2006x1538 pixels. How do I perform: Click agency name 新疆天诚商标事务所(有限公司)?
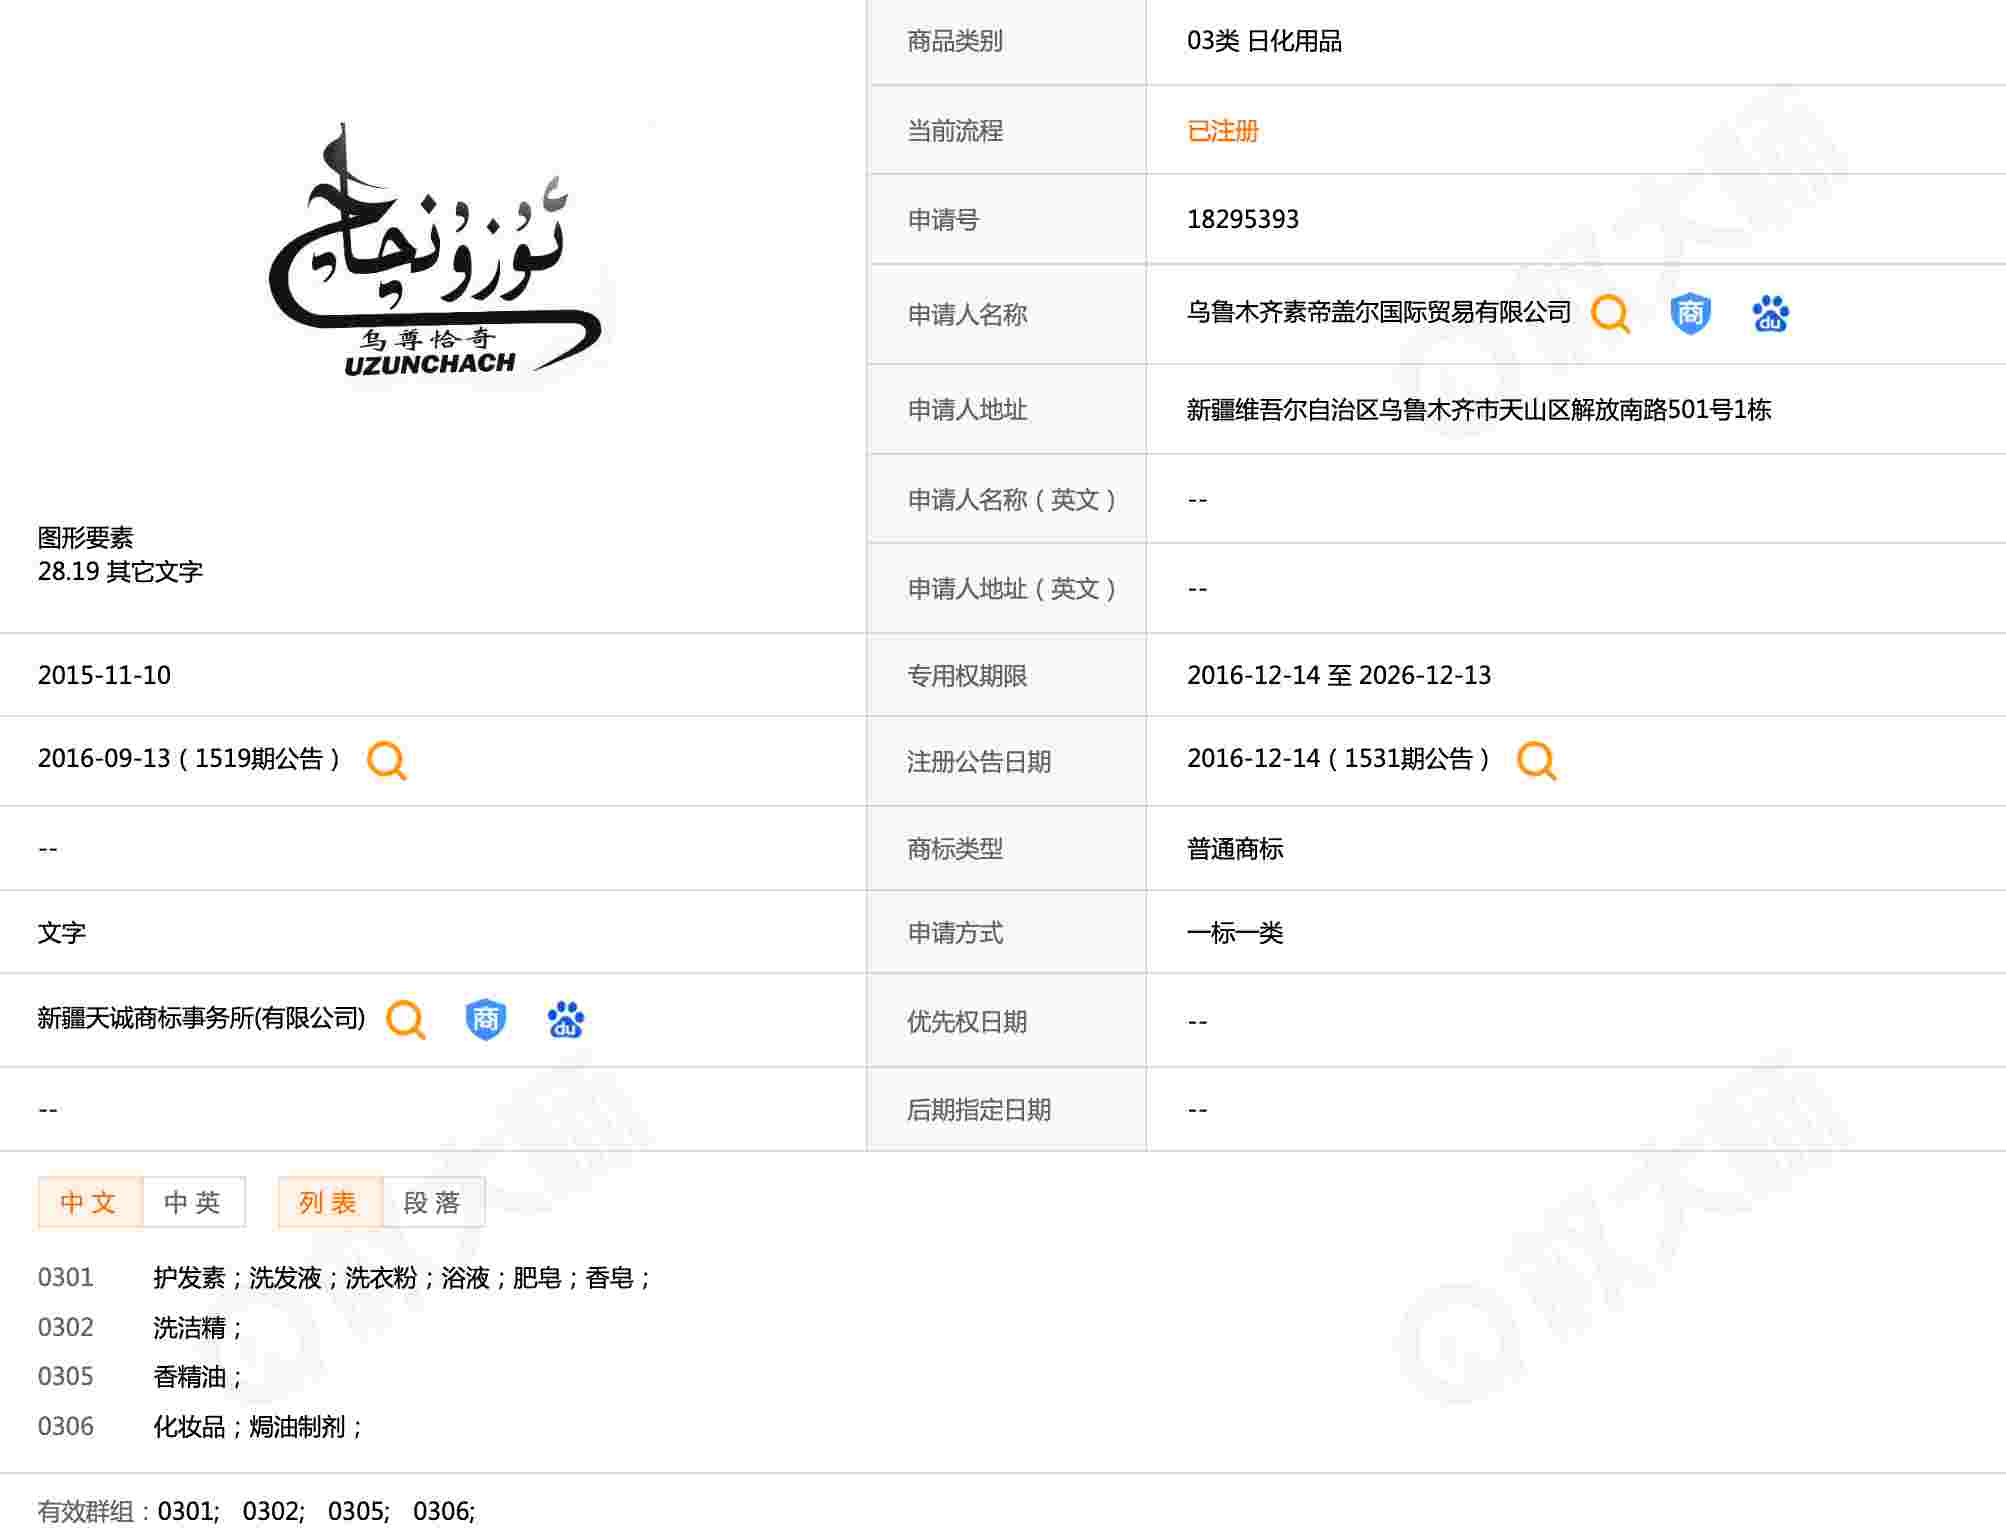[x=201, y=1018]
